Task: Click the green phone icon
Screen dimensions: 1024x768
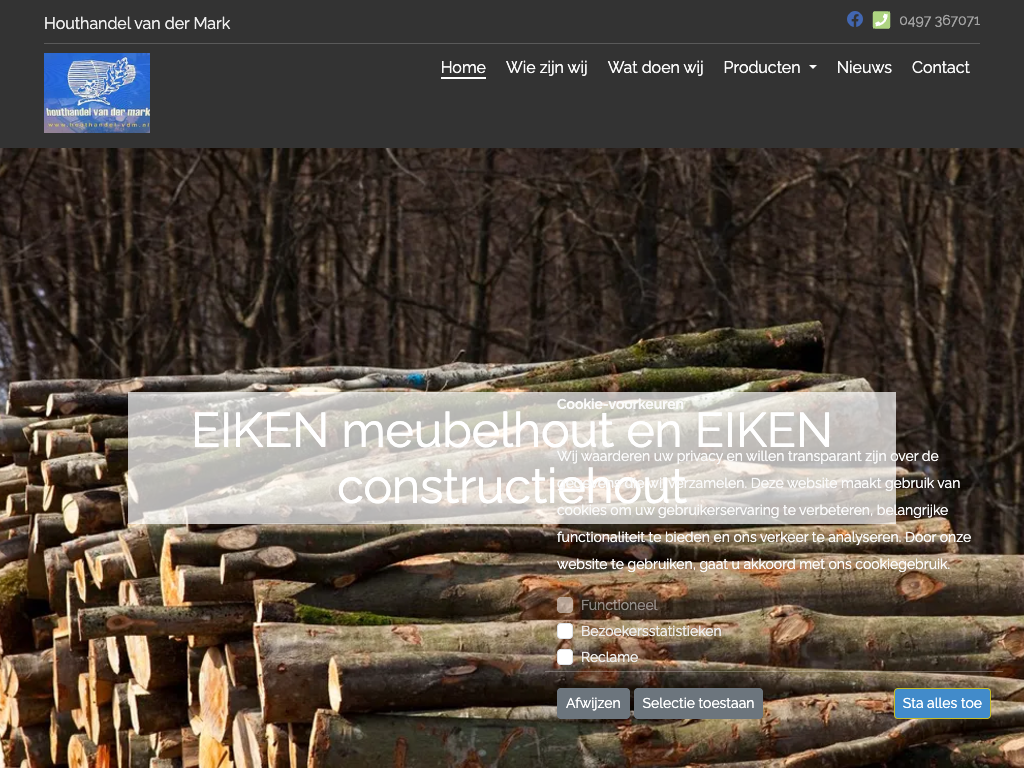Action: [881, 20]
